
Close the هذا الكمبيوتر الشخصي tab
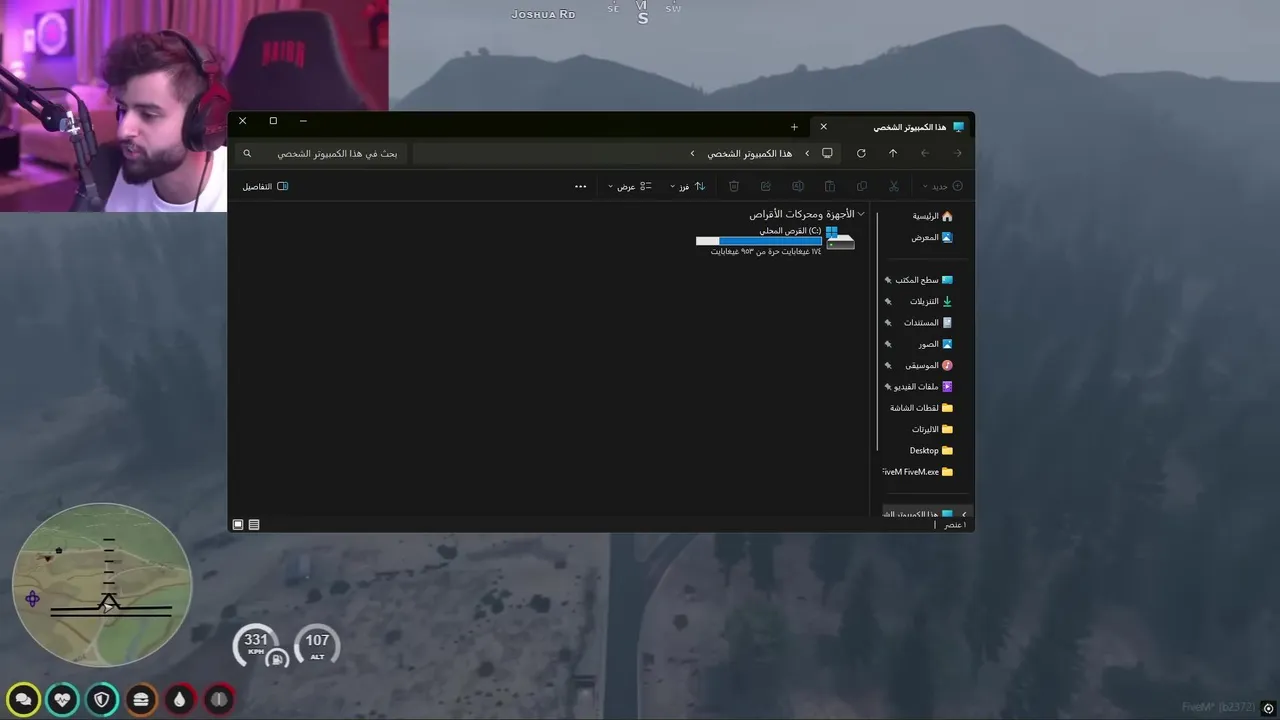point(823,127)
